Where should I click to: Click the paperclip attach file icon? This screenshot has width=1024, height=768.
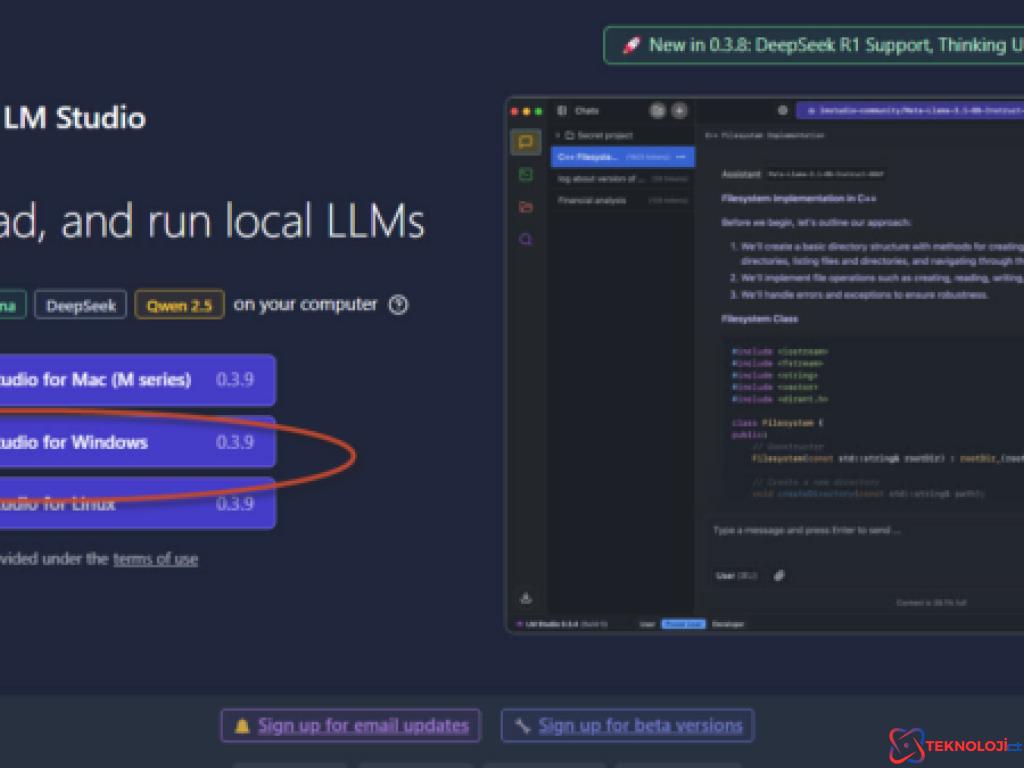tap(780, 575)
